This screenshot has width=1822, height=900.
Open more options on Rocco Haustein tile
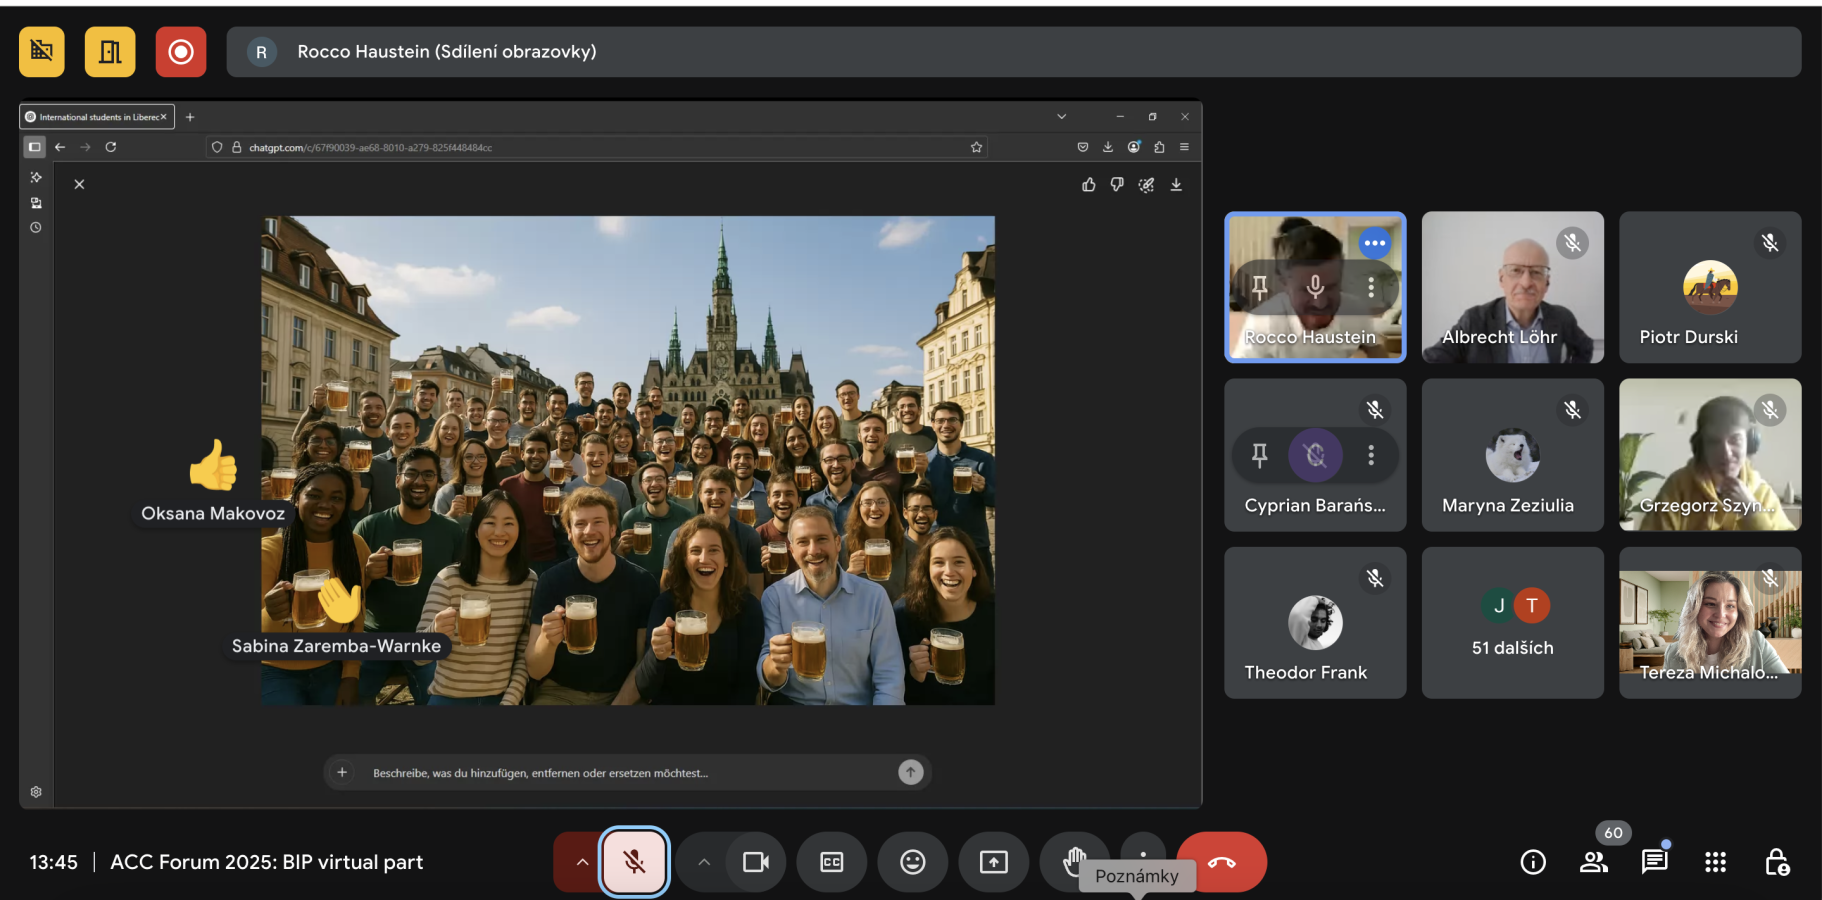tap(1371, 288)
